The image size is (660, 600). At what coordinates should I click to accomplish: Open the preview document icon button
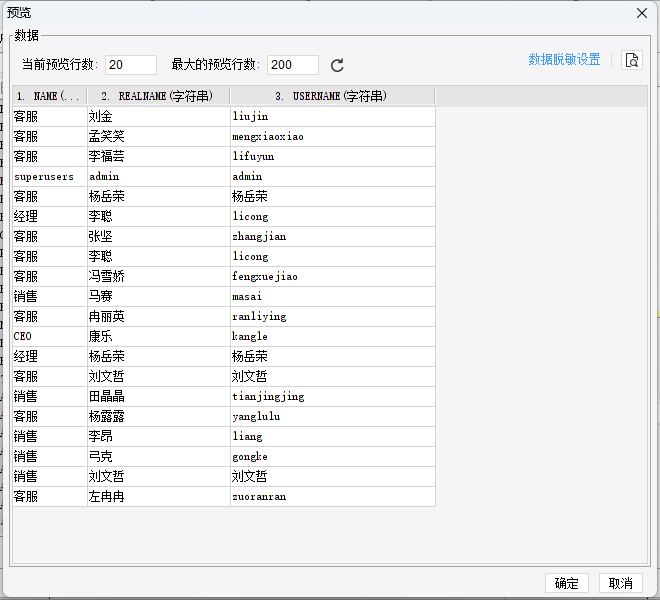point(632,60)
